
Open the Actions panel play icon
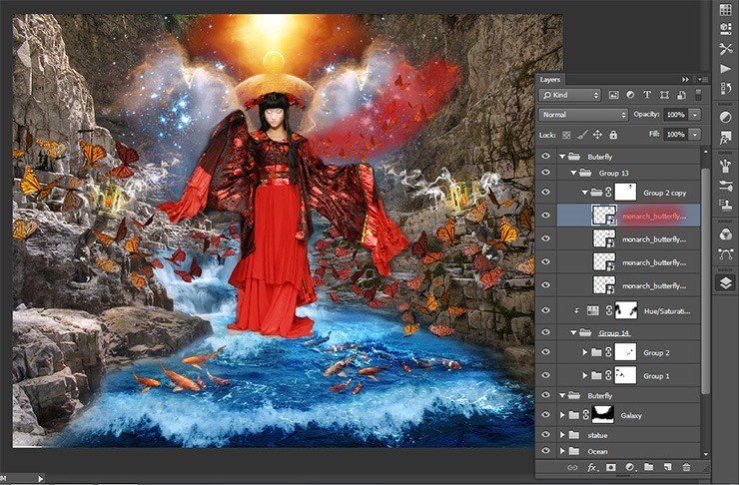coord(726,69)
